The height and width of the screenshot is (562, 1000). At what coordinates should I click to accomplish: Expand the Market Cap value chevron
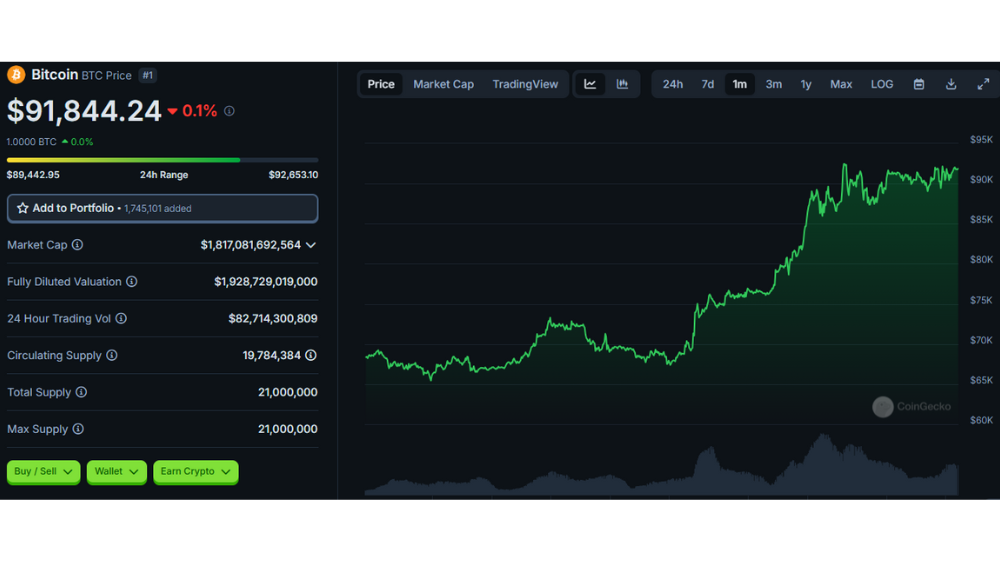tap(311, 245)
